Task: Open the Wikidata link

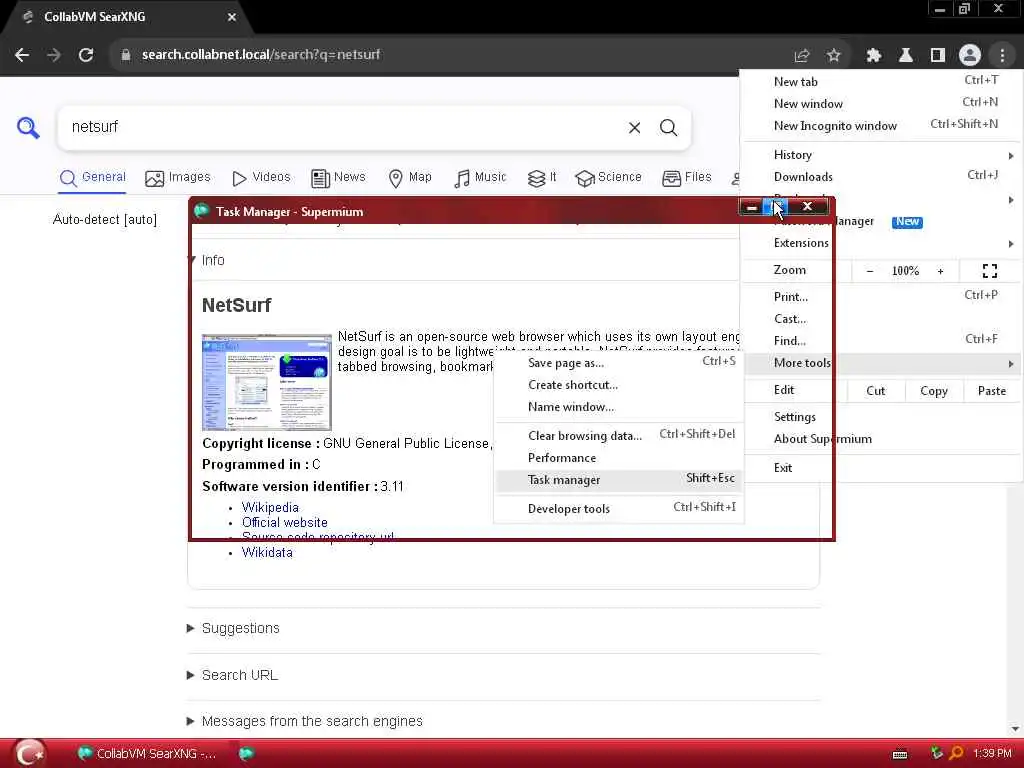Action: pyautogui.click(x=267, y=552)
